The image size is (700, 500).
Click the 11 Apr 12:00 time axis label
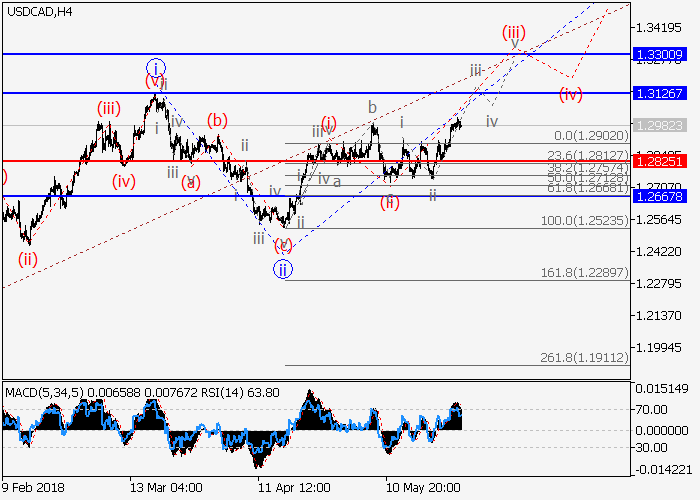[293, 487]
